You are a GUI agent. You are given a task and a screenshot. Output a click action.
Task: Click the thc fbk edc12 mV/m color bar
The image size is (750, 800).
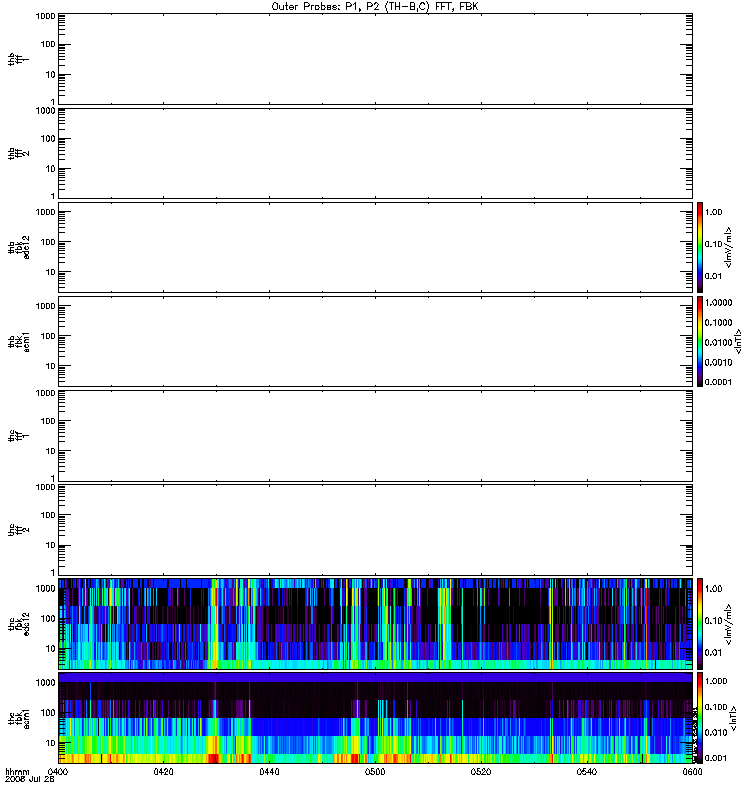pos(700,623)
